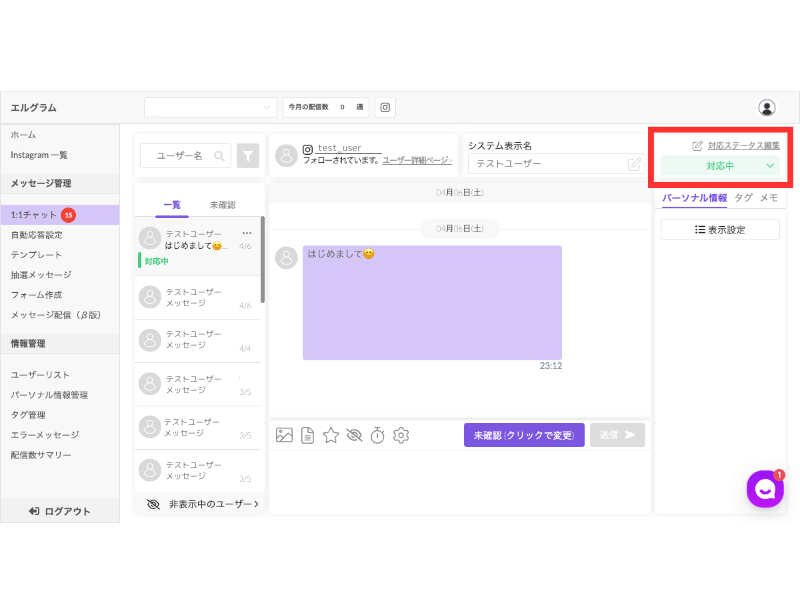
Task: Expand the 対応中 status dropdown
Action: (720, 166)
